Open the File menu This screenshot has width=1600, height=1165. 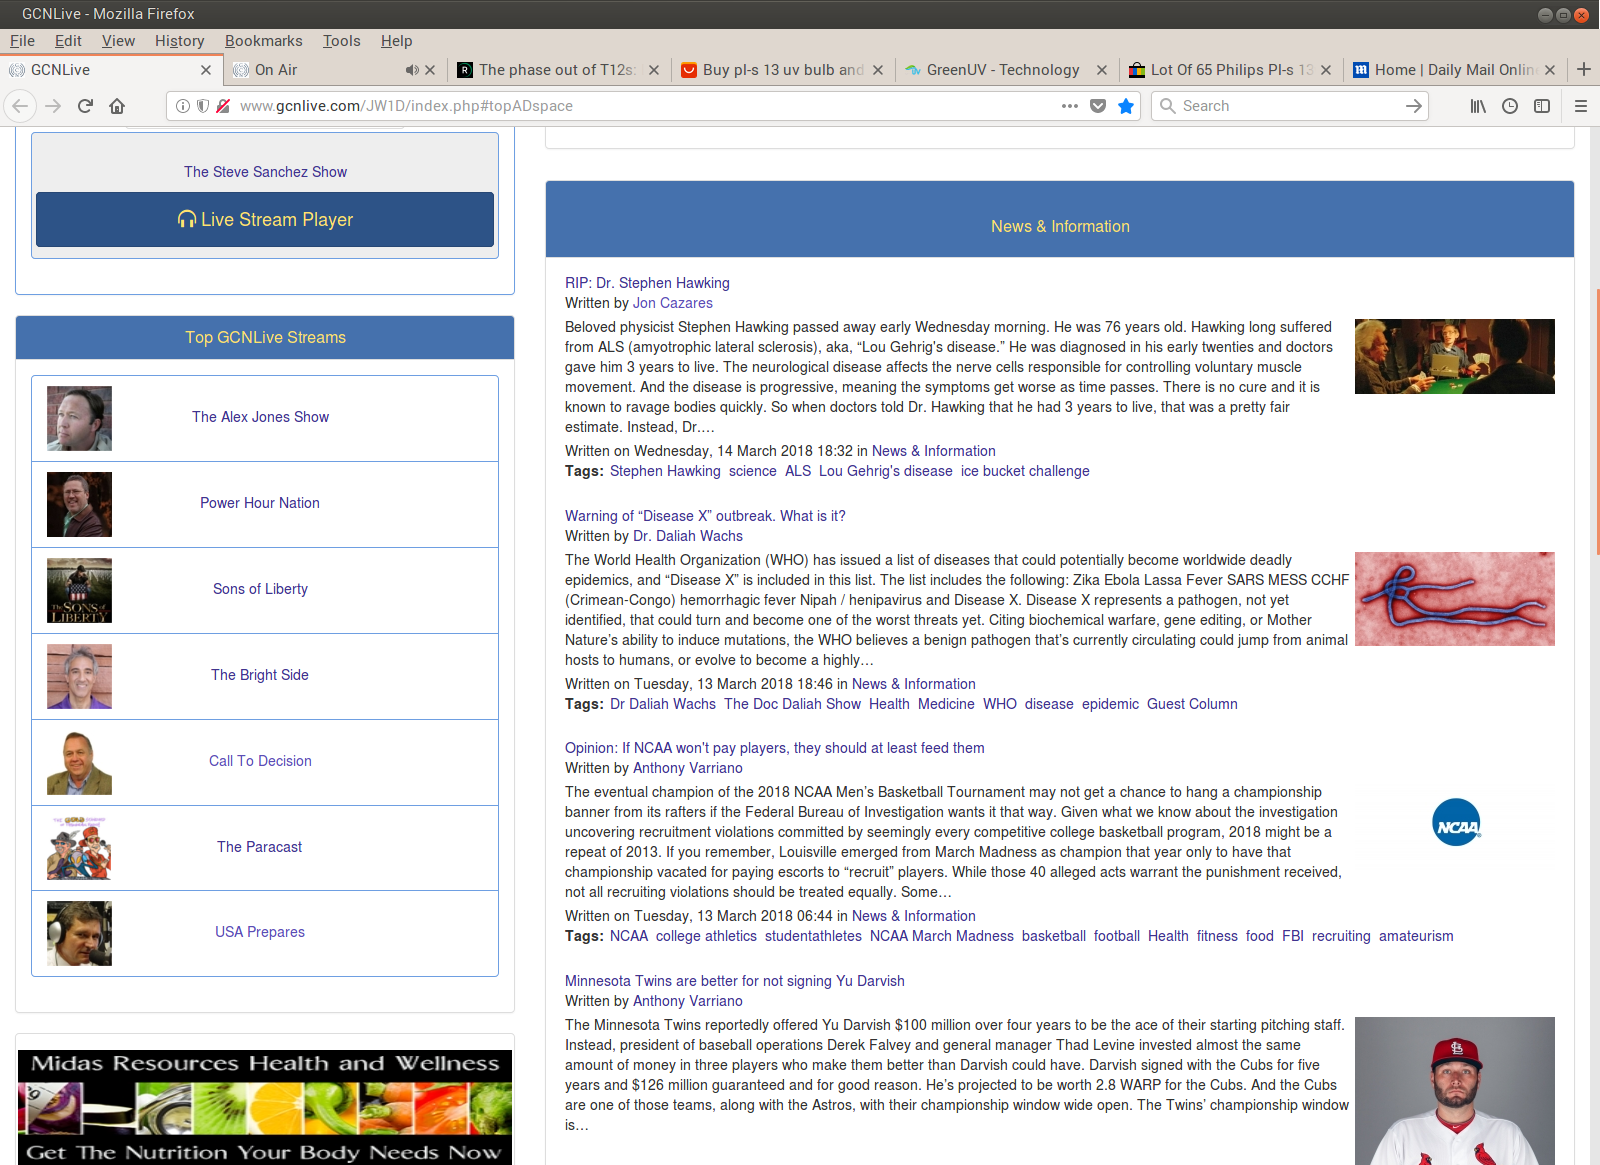22,41
